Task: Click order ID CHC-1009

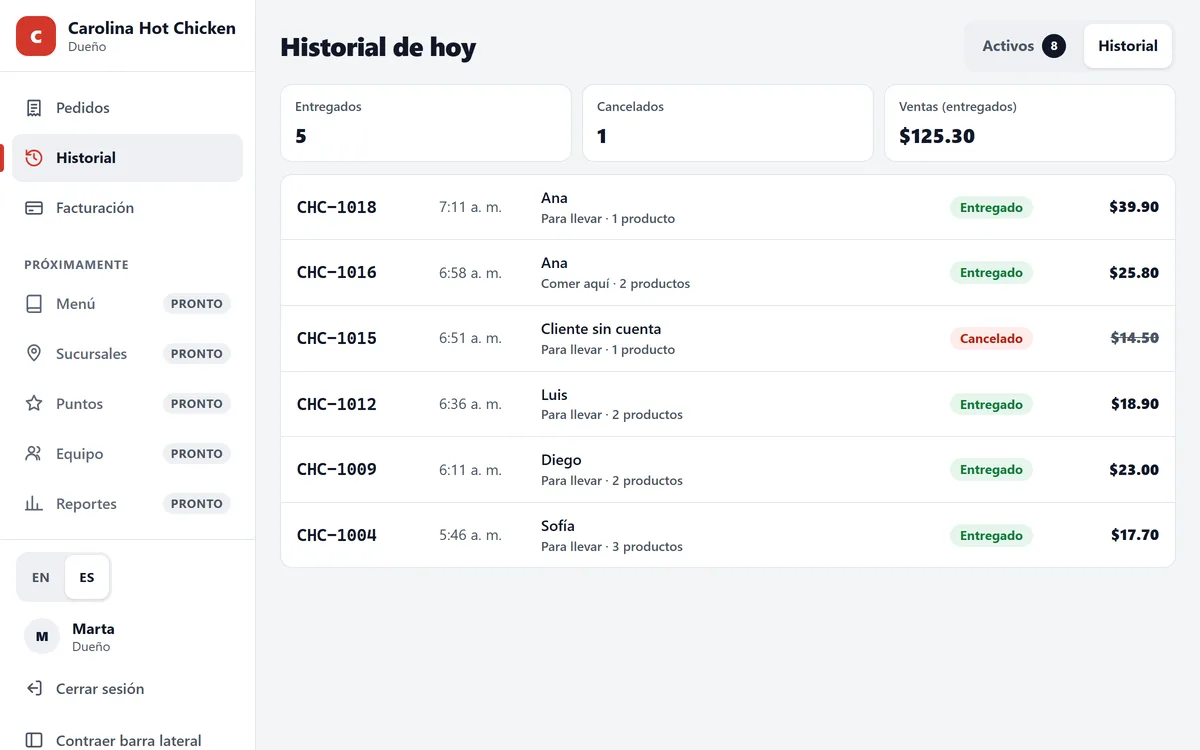Action: [x=337, y=470]
